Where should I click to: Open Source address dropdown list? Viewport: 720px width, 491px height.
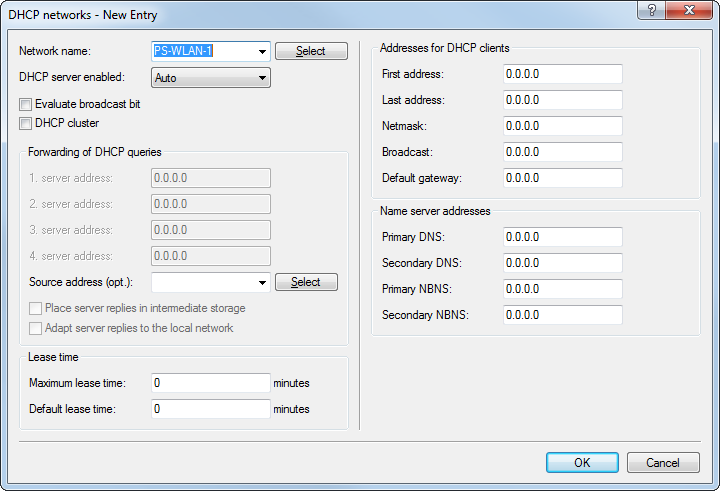pos(262,282)
